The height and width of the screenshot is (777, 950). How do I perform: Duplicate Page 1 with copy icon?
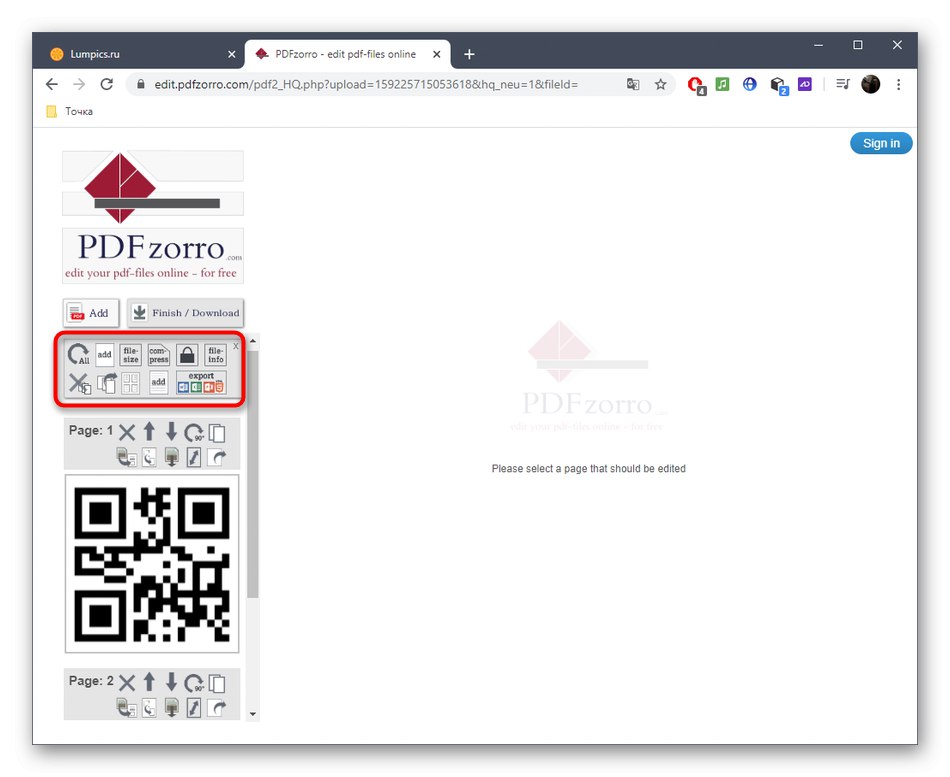click(x=217, y=433)
